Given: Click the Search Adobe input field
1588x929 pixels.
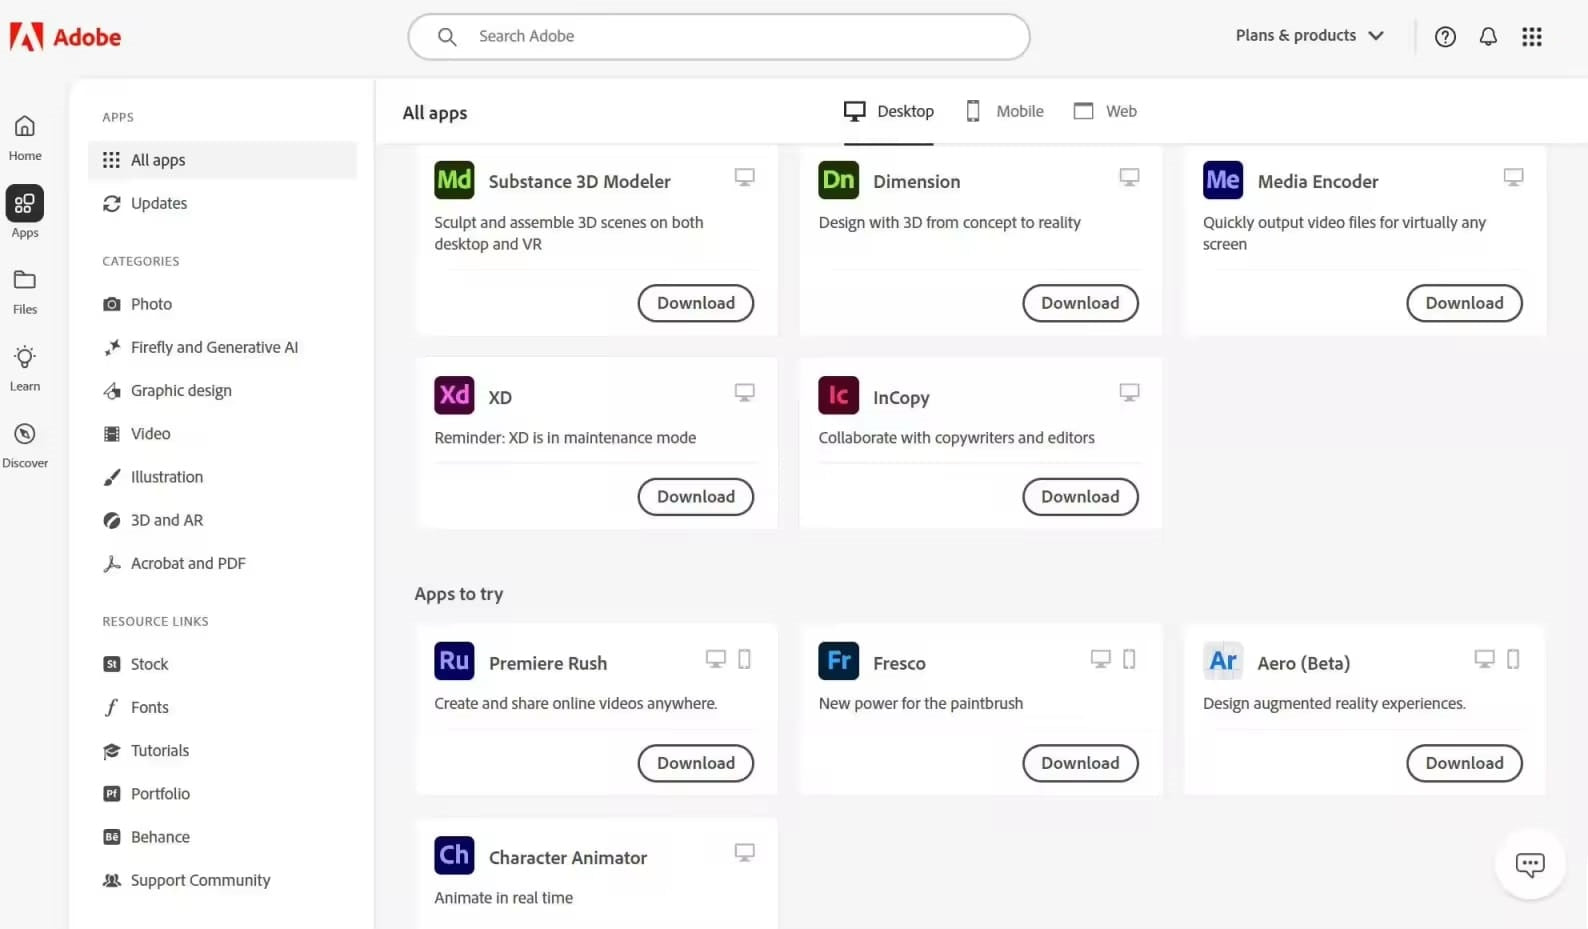Looking at the screenshot, I should pos(719,37).
